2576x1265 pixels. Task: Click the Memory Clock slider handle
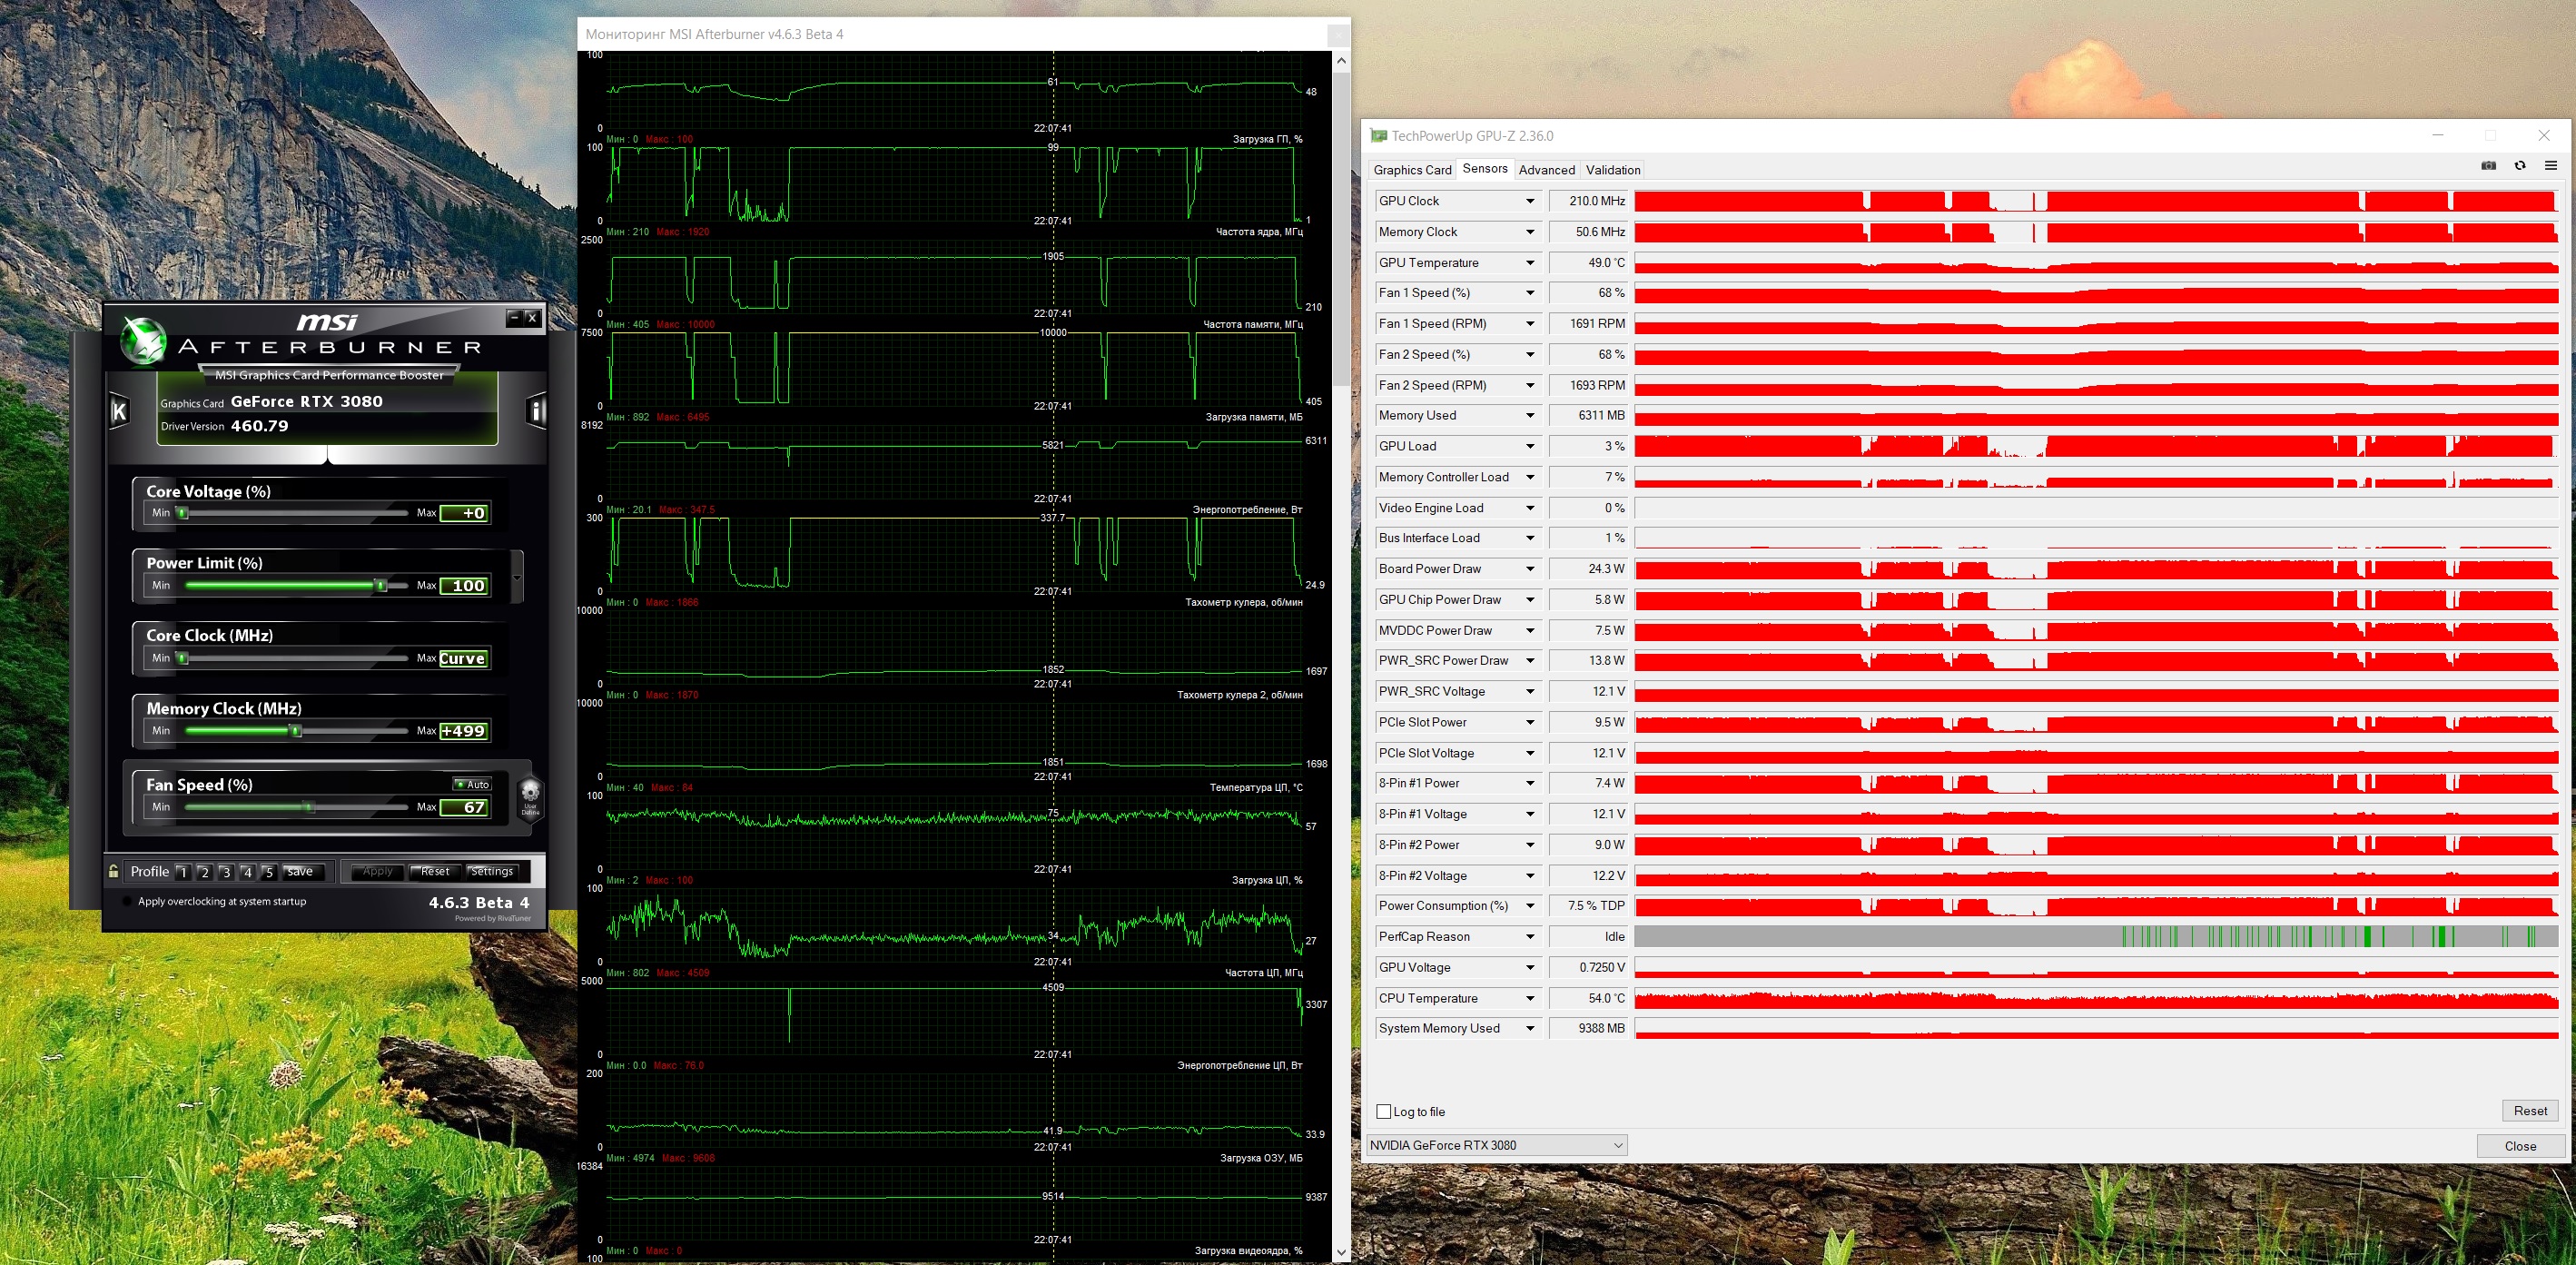pos(296,731)
